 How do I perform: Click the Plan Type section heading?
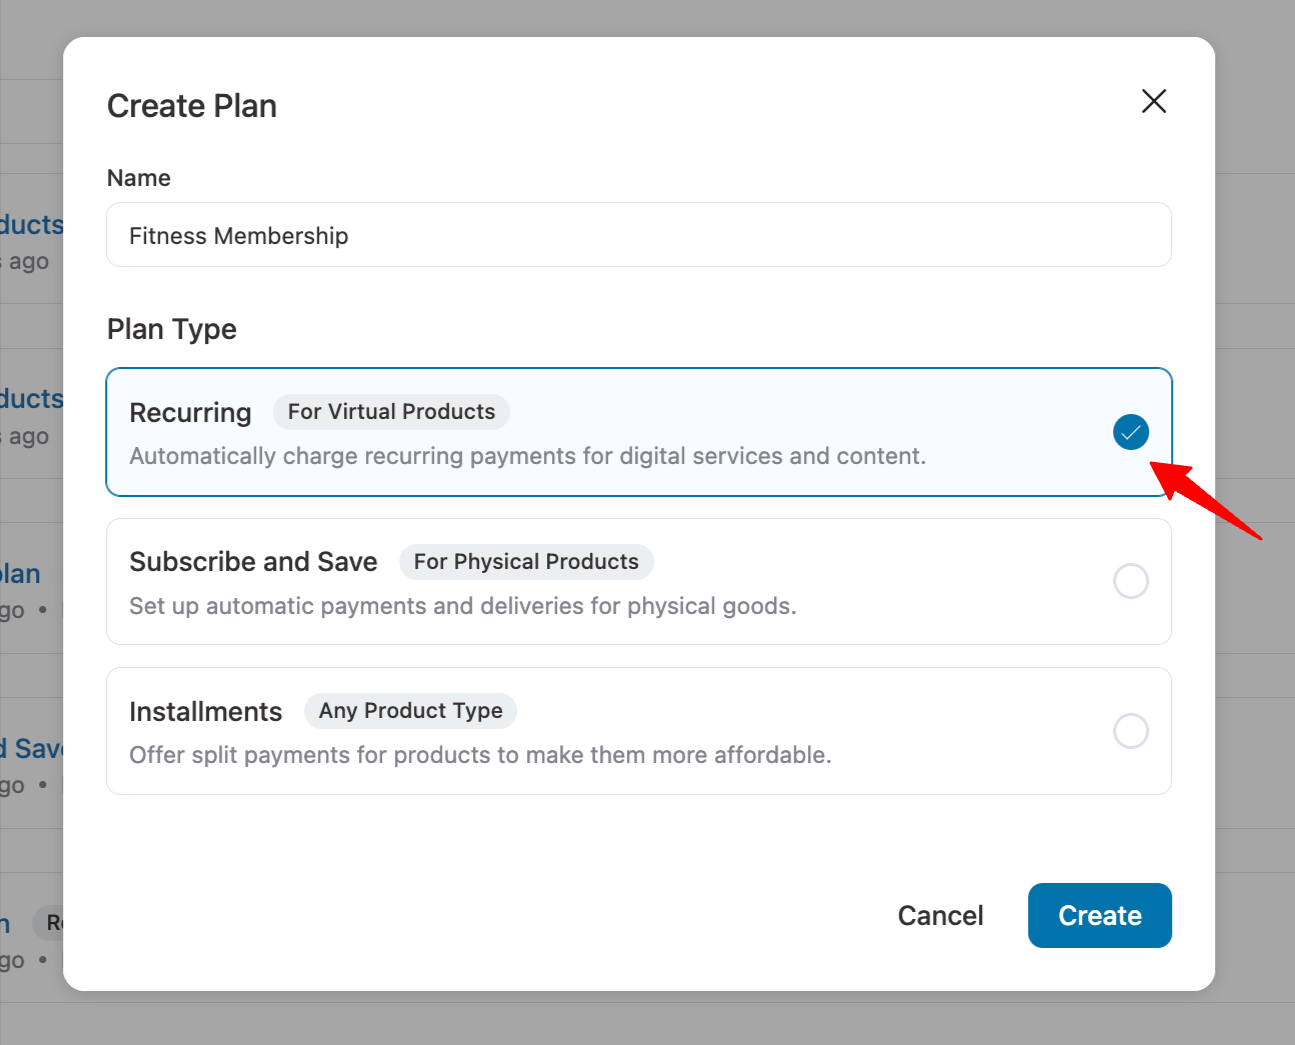coord(171,328)
